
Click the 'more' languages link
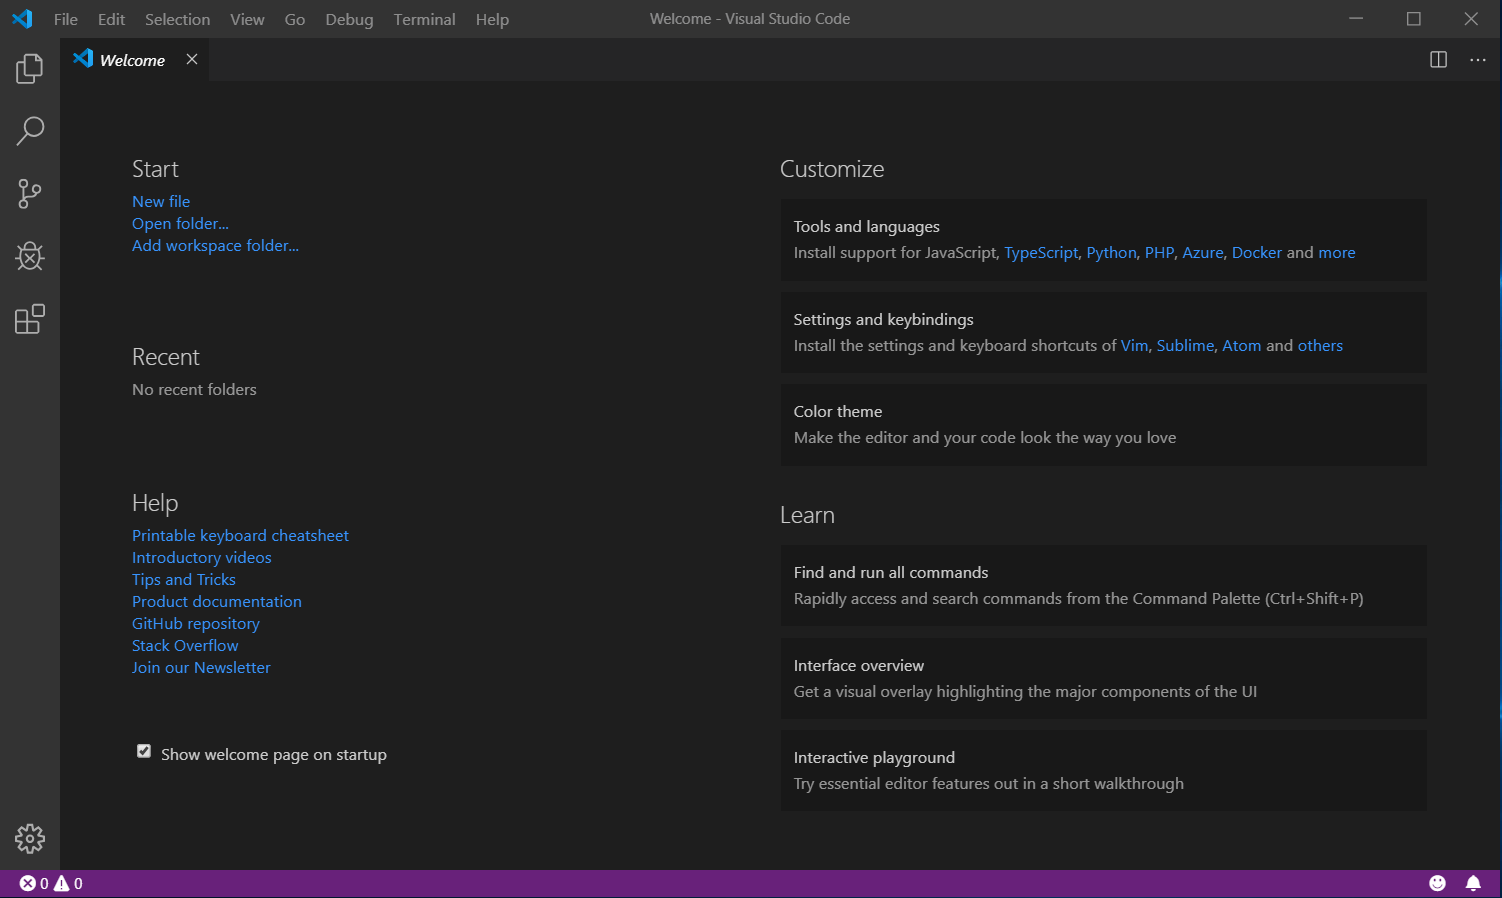pyautogui.click(x=1337, y=252)
